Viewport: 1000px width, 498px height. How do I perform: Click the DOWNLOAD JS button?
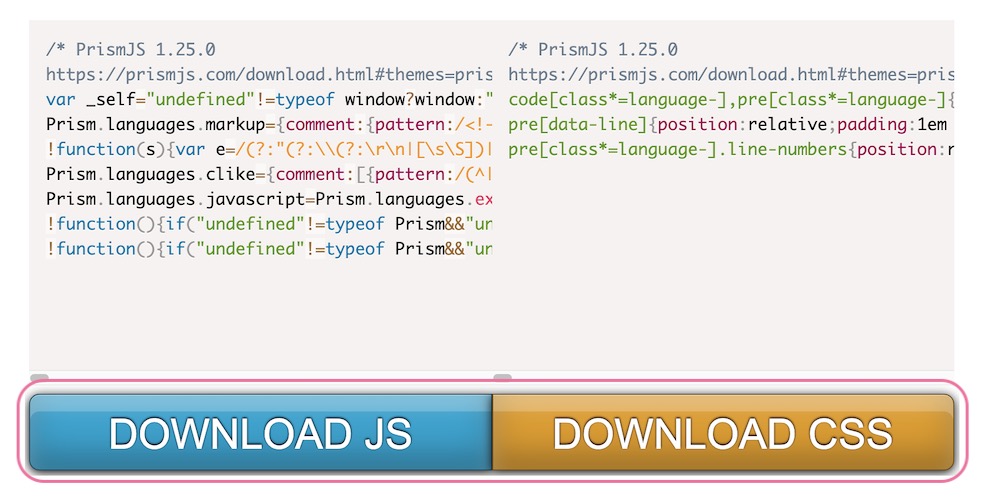click(x=261, y=432)
